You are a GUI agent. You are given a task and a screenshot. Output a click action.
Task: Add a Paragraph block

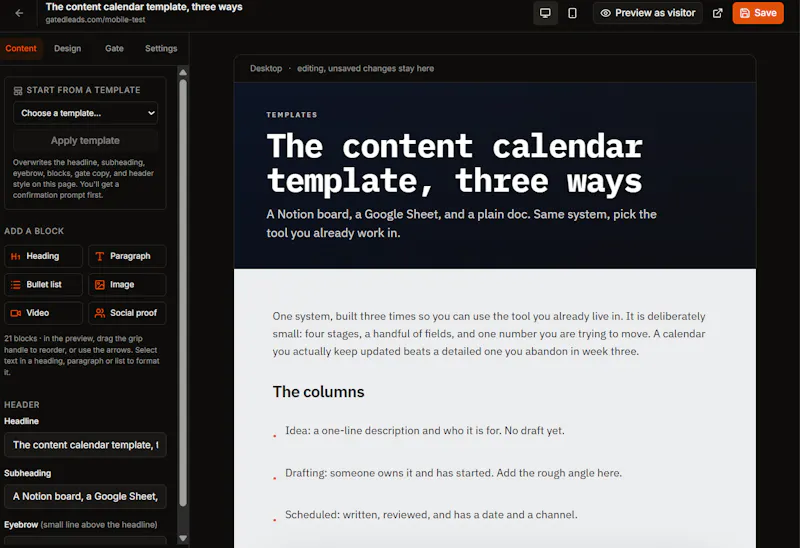point(127,256)
